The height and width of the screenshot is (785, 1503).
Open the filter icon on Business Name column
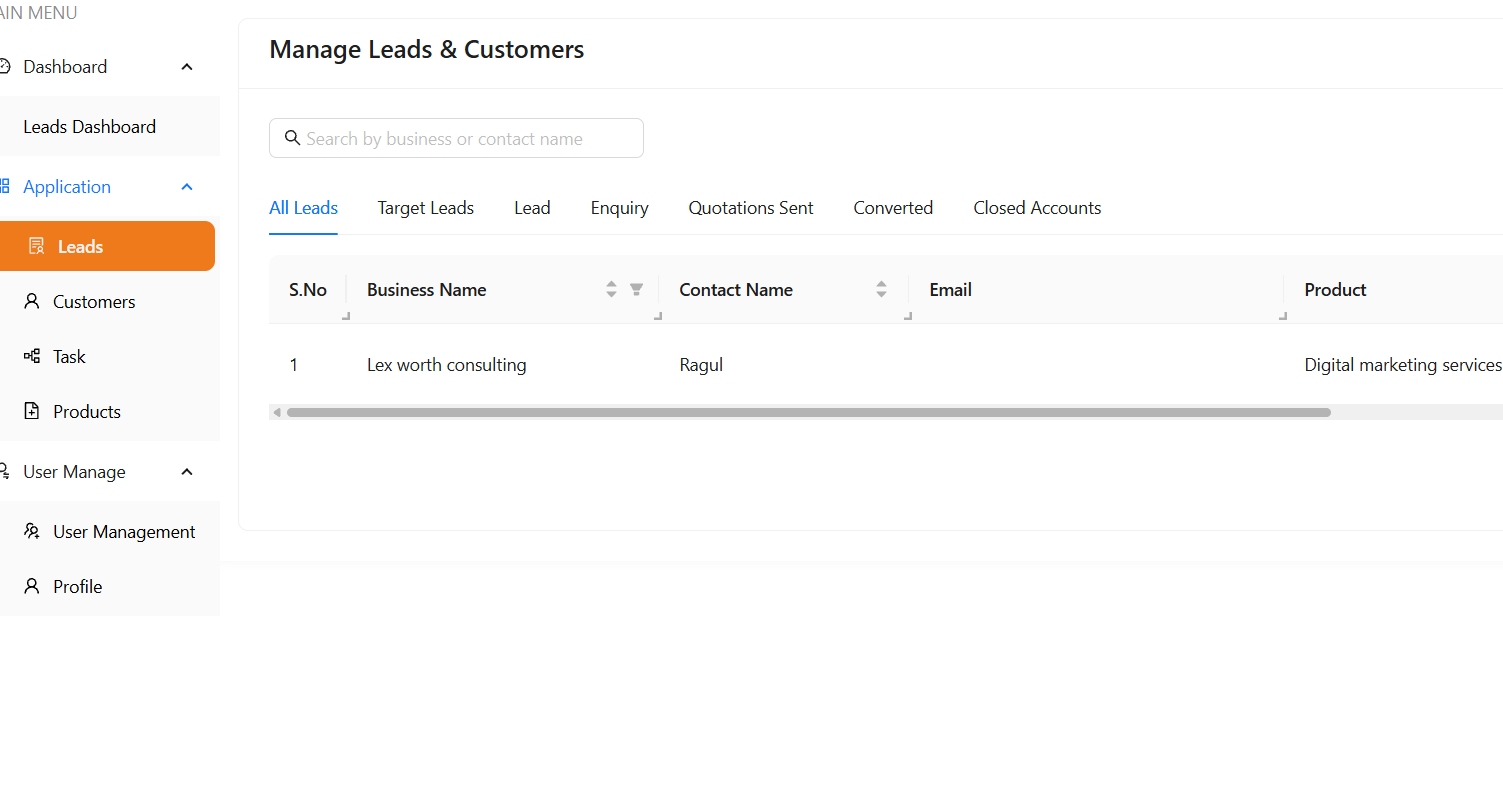636,289
